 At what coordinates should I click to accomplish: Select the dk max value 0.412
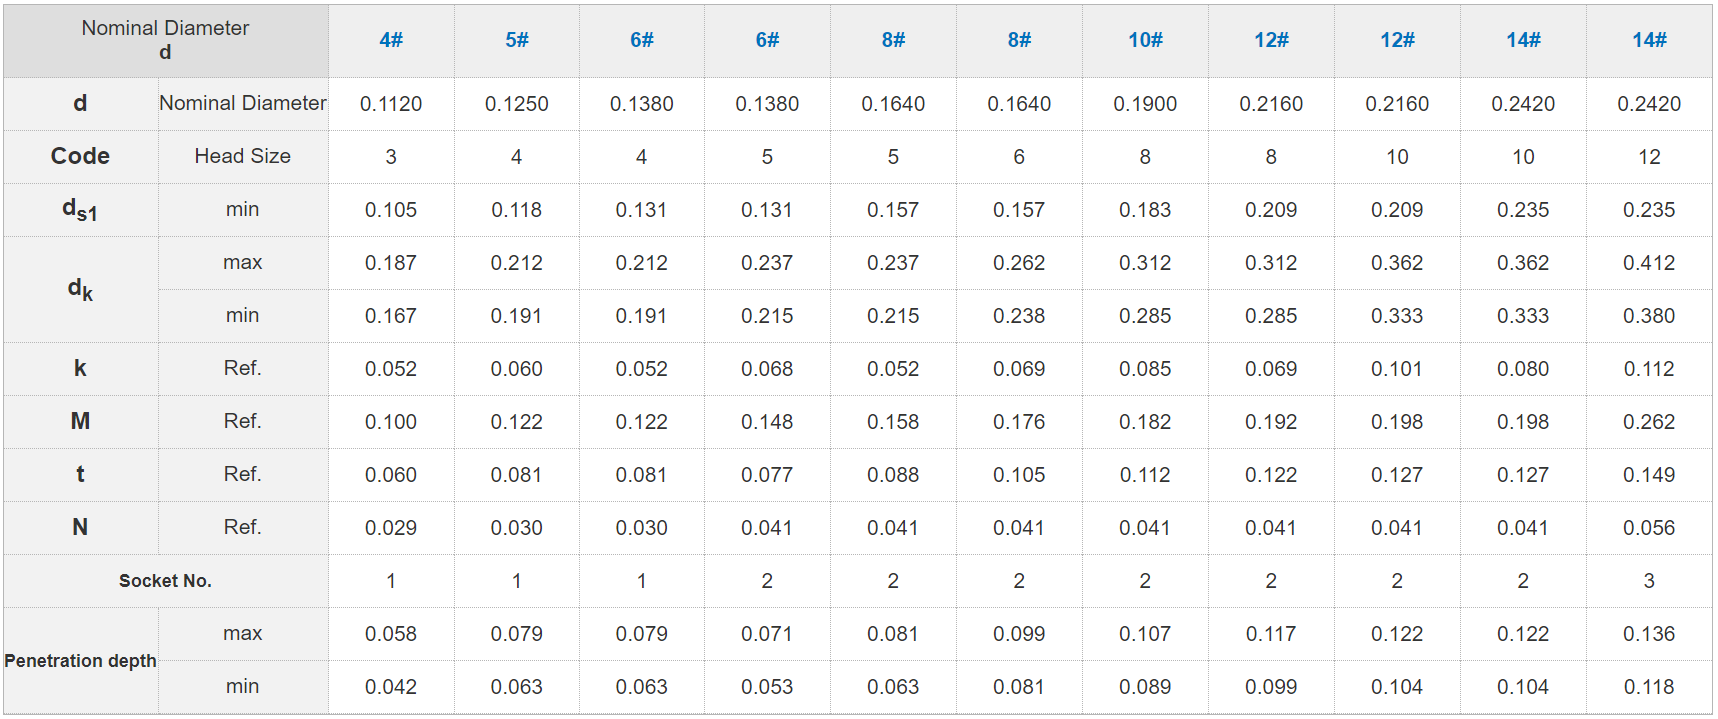point(1649,263)
